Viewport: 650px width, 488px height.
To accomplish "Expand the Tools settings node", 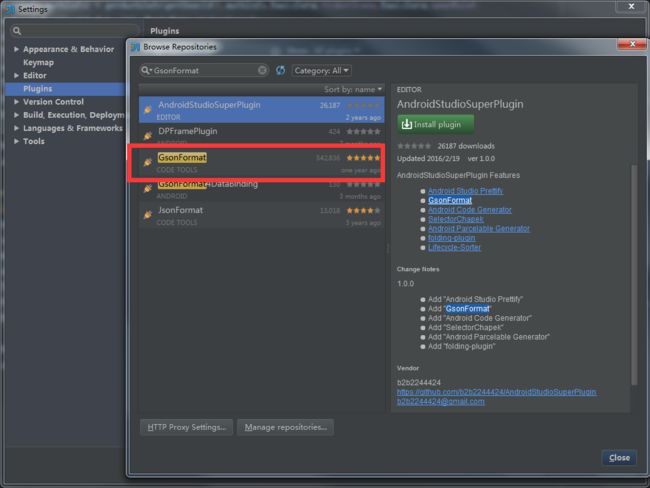I will (x=16, y=141).
